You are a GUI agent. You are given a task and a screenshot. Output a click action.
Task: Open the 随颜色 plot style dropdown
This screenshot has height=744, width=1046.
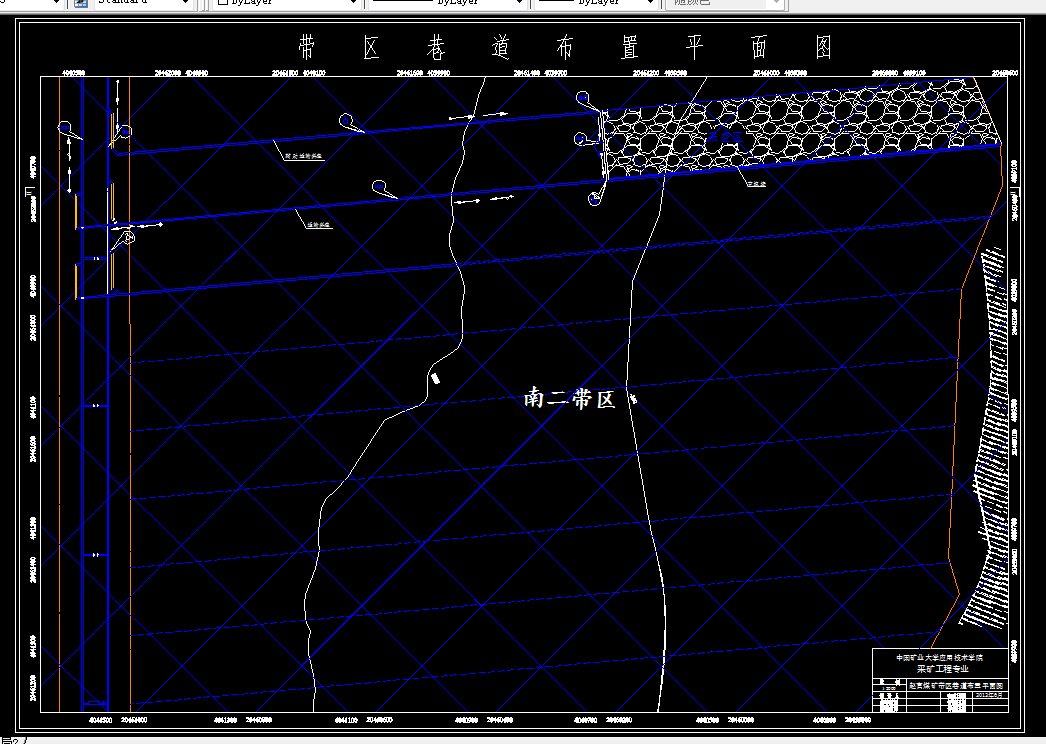(723, 3)
